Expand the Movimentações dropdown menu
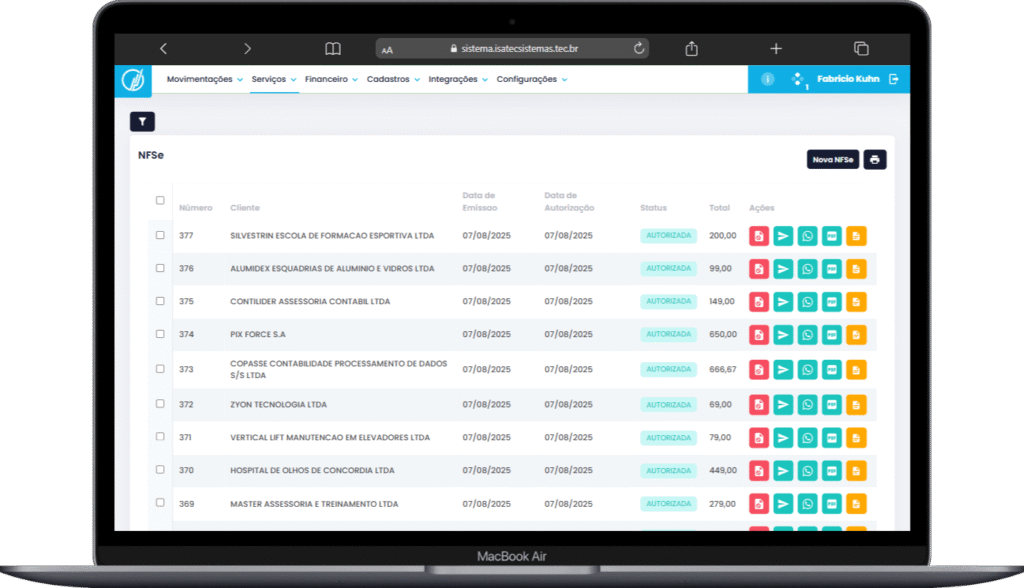This screenshot has height=588, width=1024. tap(204, 79)
